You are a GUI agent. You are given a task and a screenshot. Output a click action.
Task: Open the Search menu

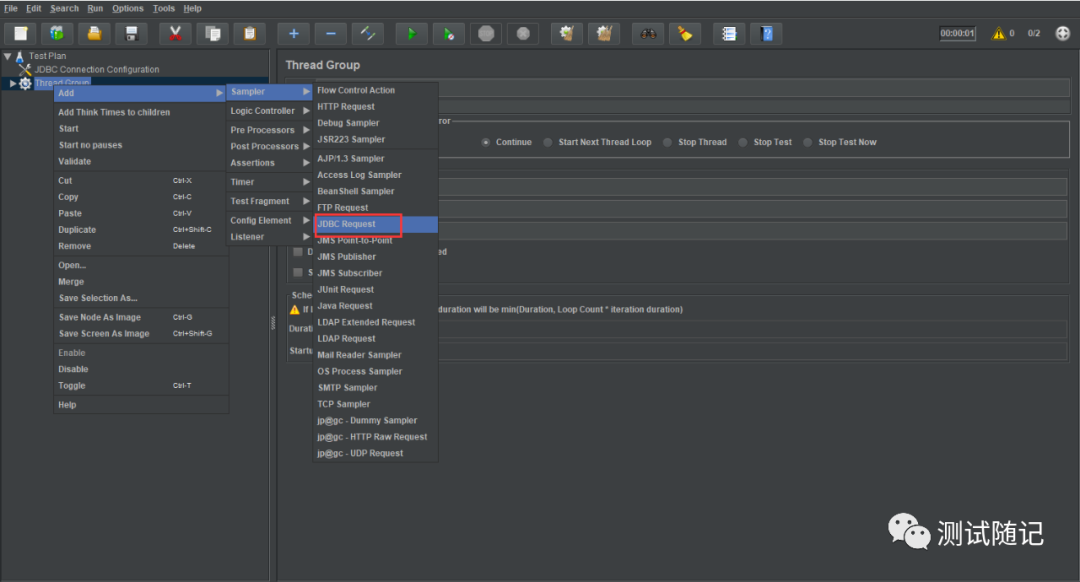coord(64,8)
